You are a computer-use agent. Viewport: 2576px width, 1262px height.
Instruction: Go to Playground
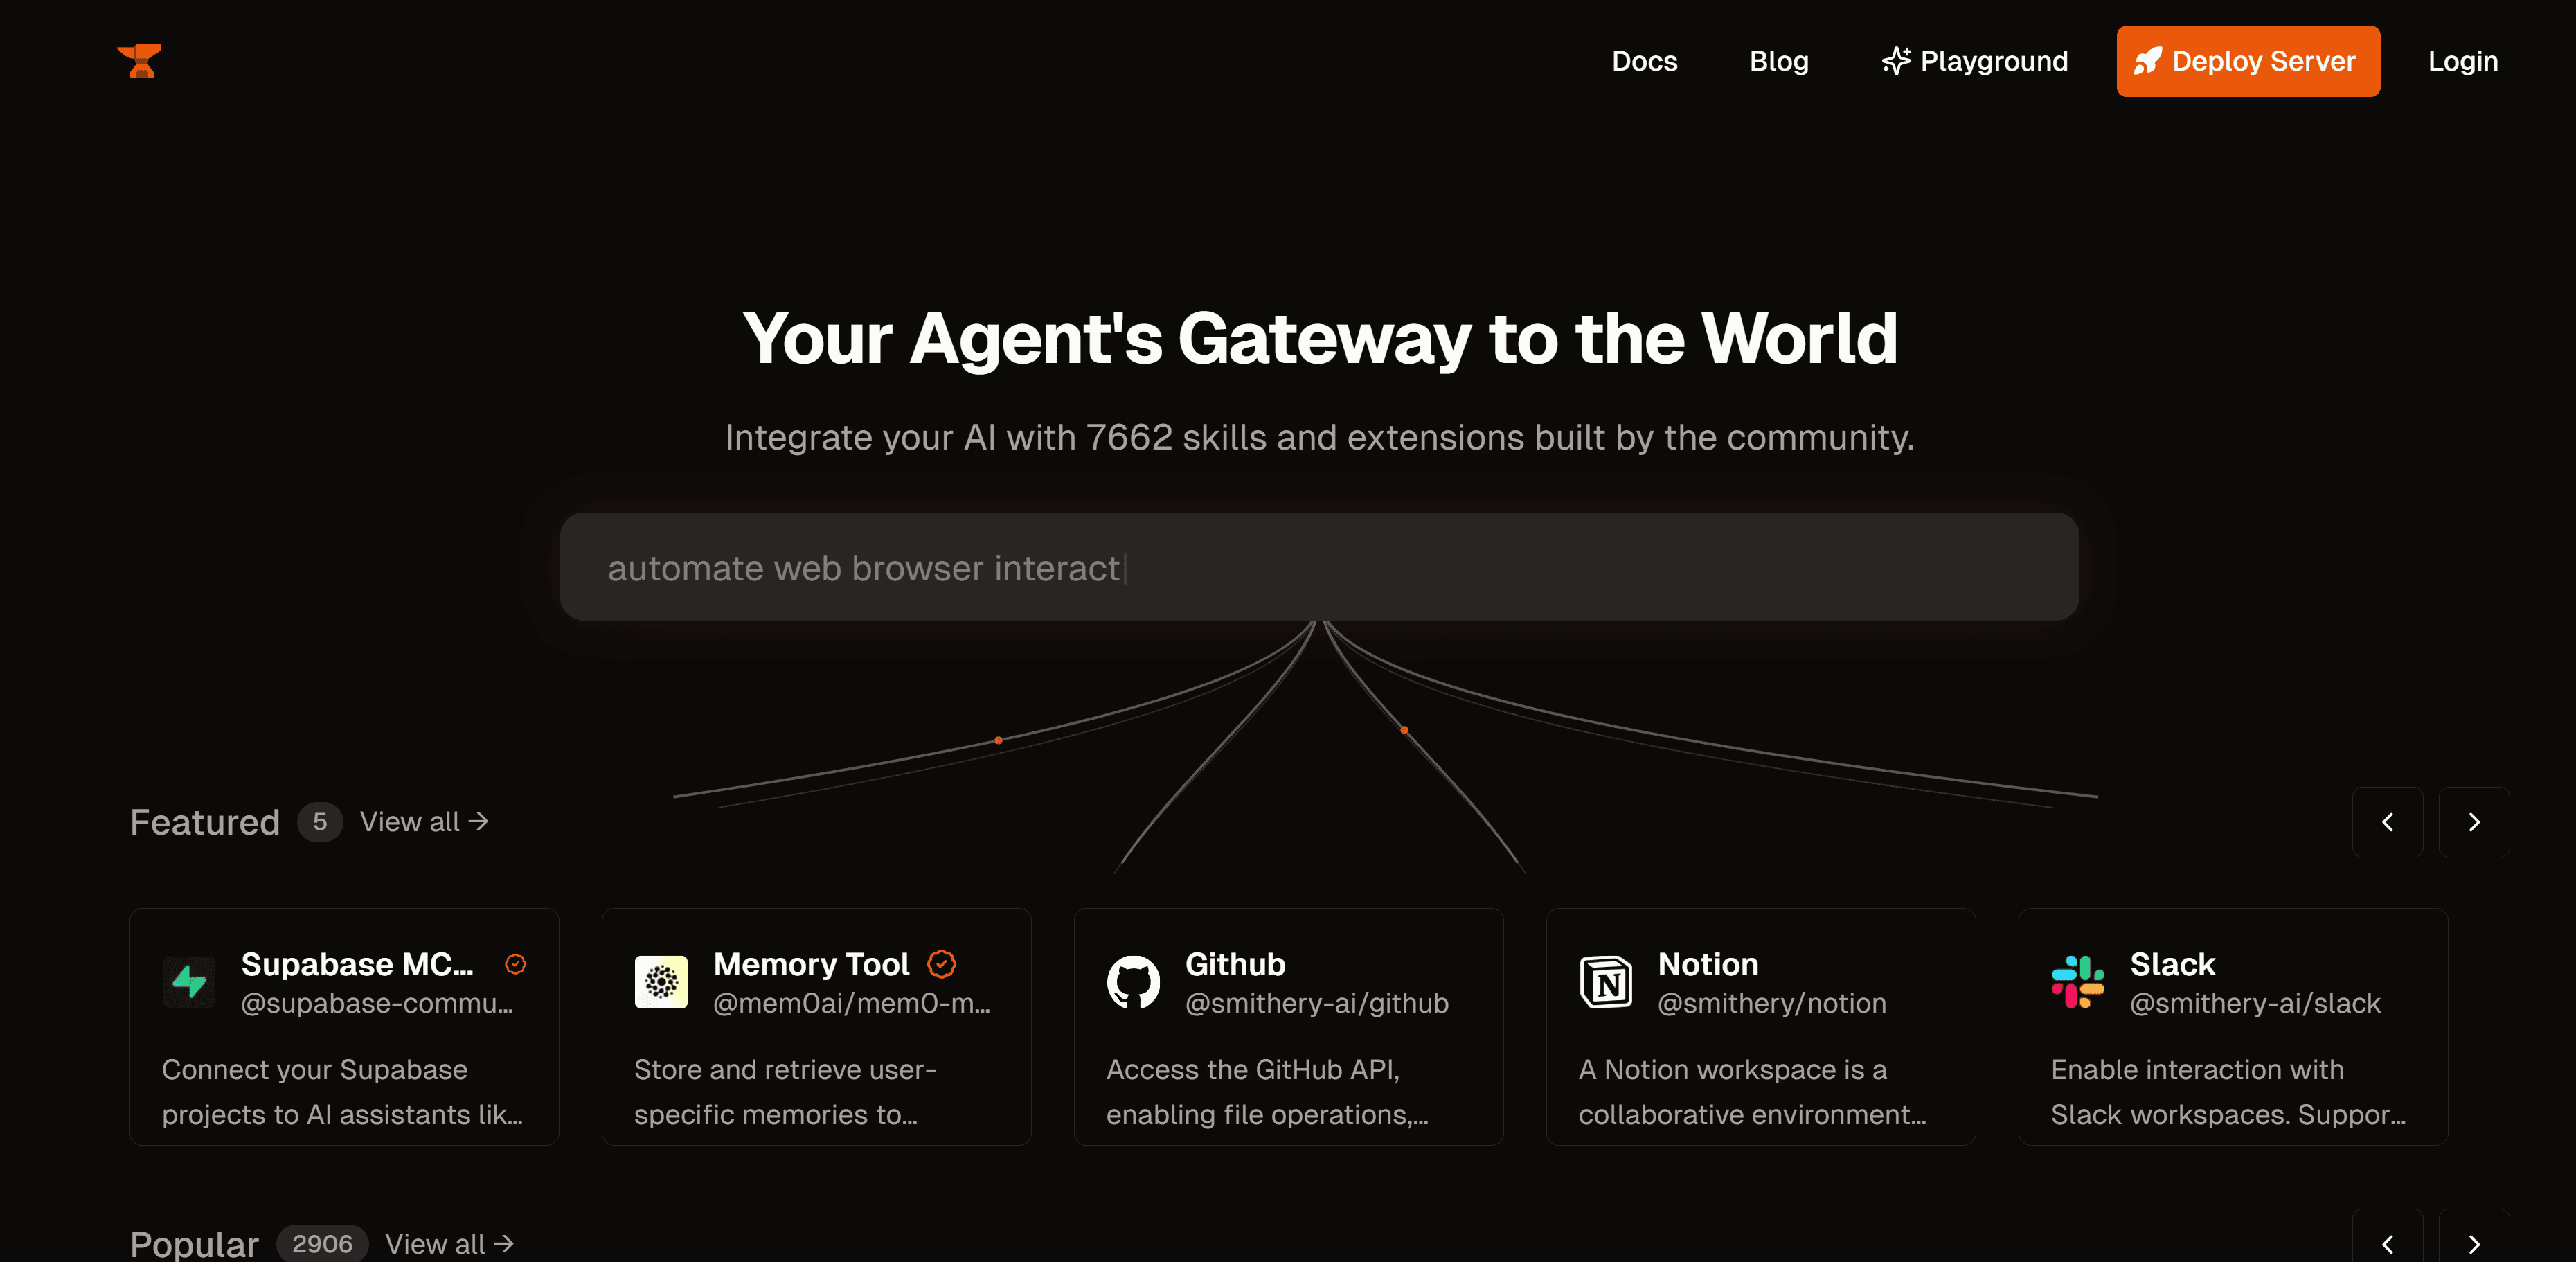[1974, 61]
